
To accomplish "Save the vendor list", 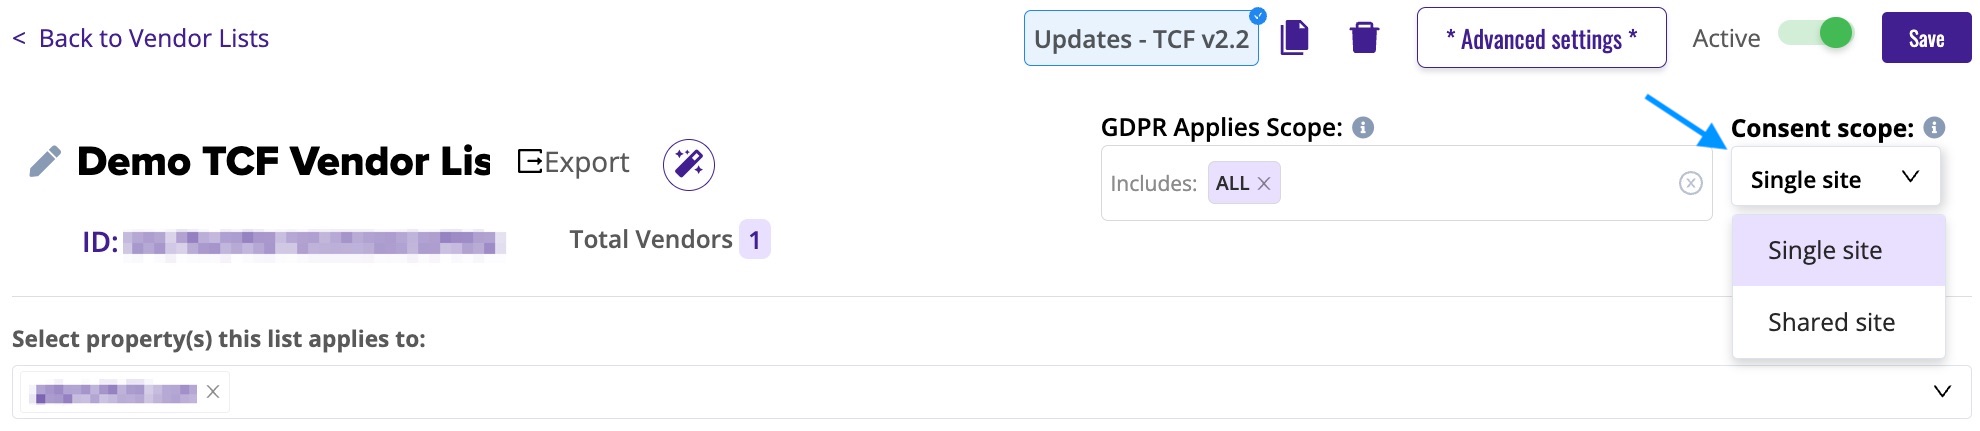I will [1926, 38].
